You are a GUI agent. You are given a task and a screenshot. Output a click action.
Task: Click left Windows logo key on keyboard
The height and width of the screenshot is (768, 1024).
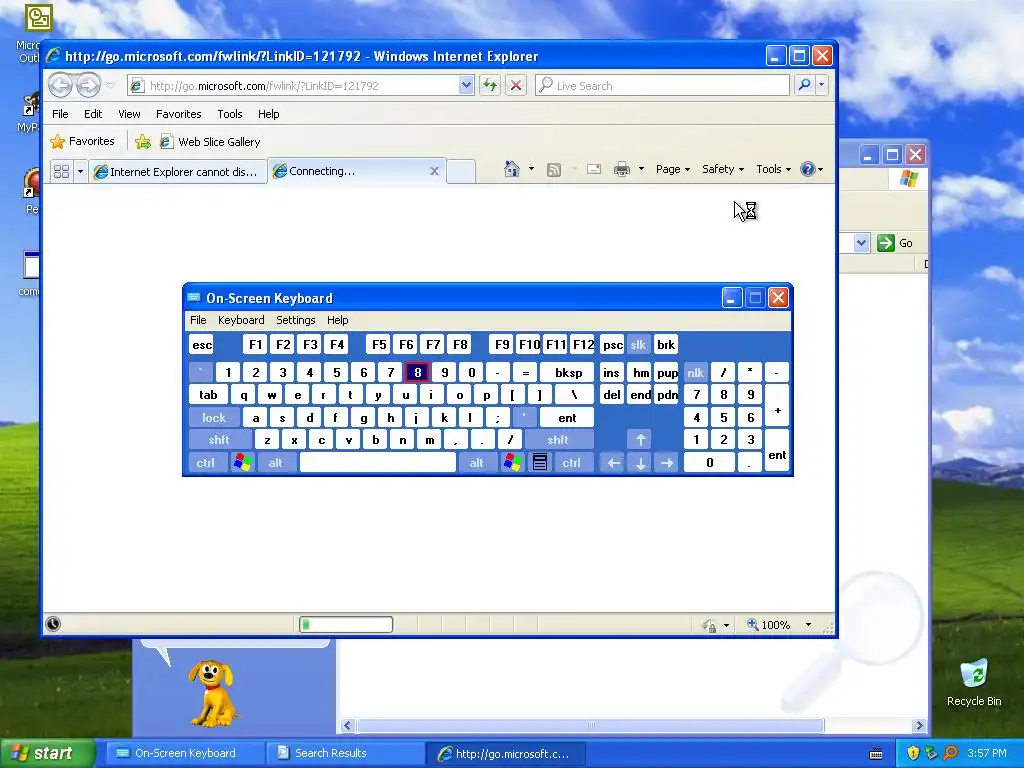tap(242, 462)
